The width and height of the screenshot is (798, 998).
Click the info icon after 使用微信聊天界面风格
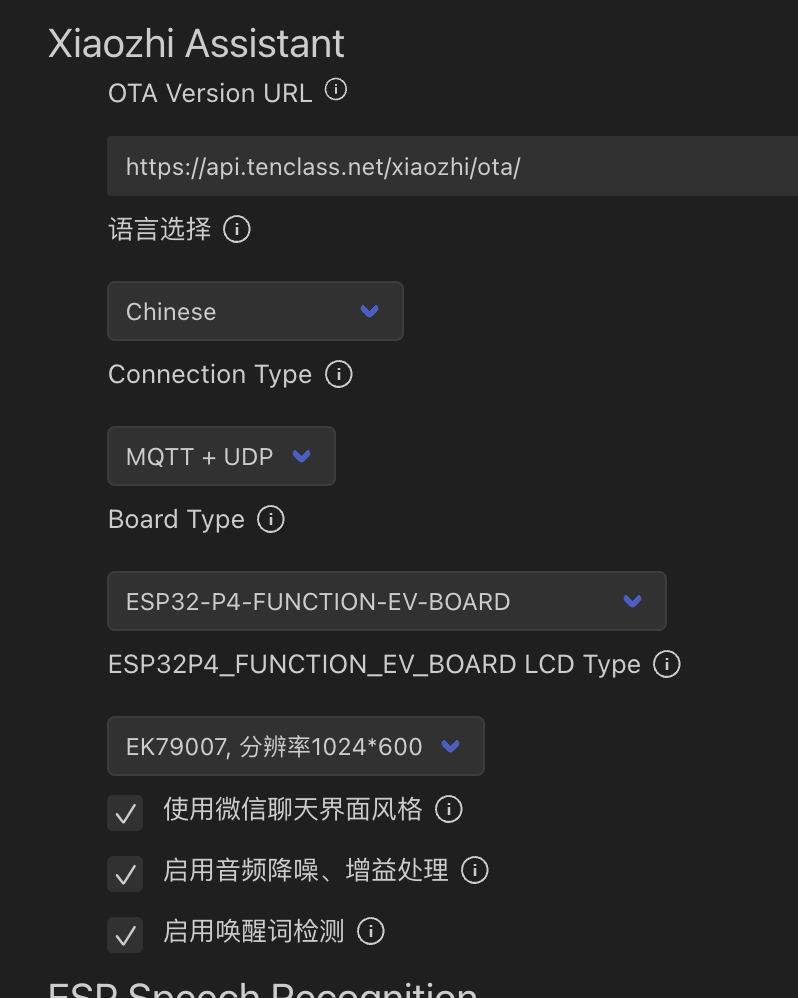pyautogui.click(x=450, y=810)
